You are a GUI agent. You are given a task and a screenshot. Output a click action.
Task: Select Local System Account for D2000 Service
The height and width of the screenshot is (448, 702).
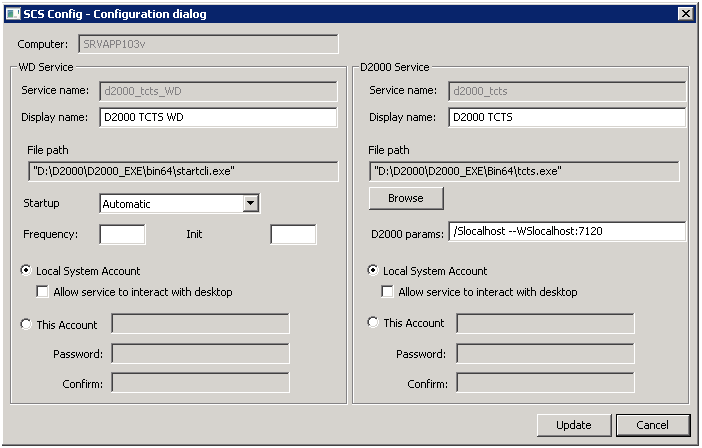tap(373, 271)
